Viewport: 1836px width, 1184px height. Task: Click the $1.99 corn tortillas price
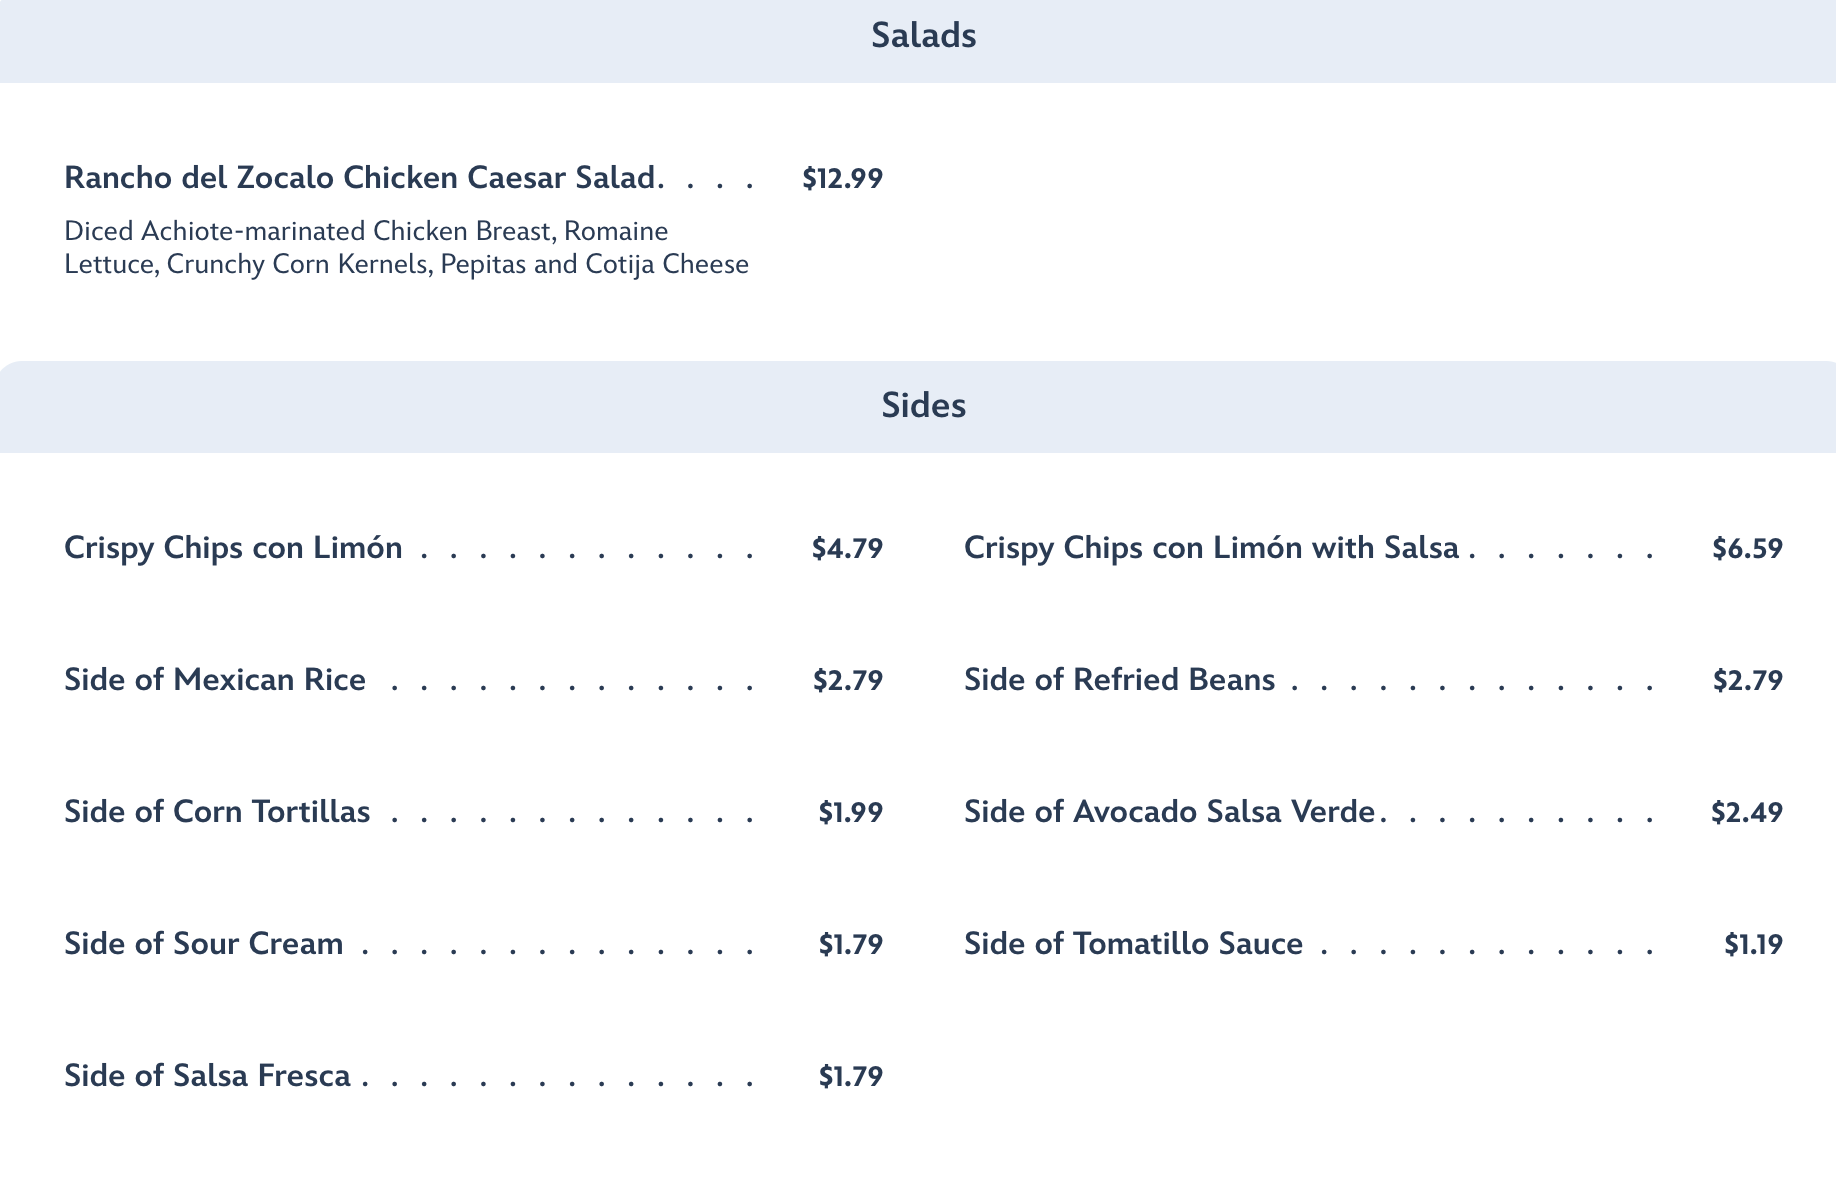click(x=850, y=813)
